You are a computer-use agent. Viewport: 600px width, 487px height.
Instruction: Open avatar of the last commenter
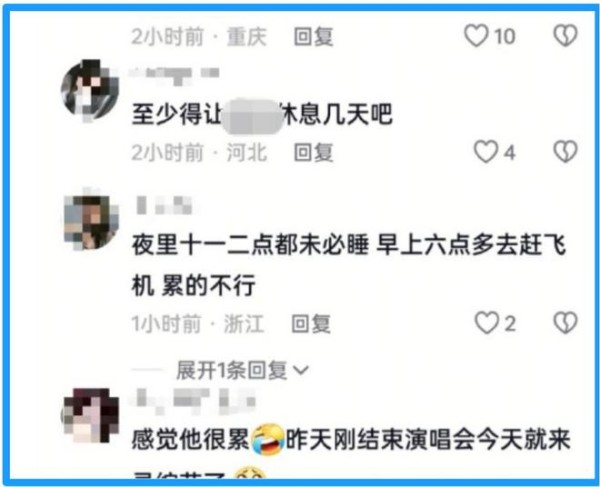click(x=91, y=415)
